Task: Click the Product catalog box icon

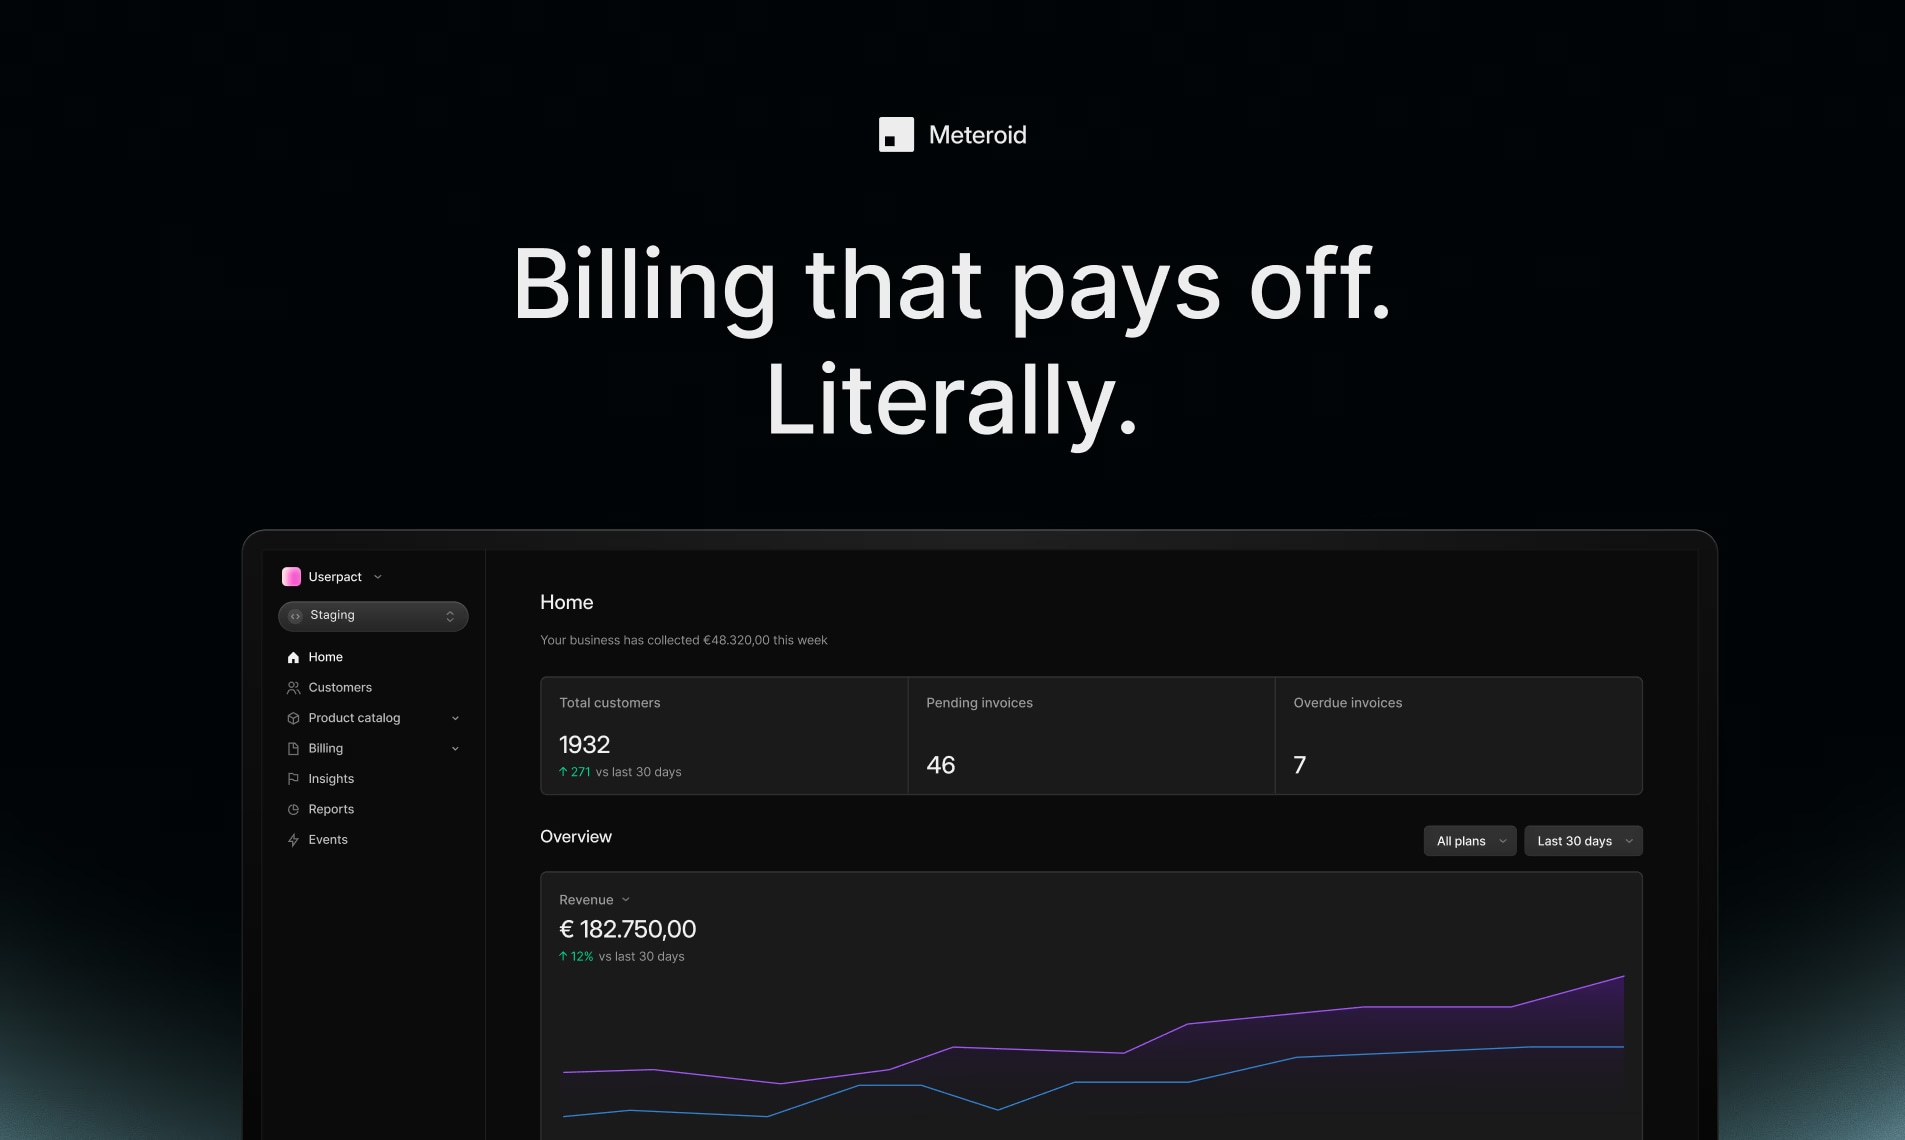Action: pos(293,718)
